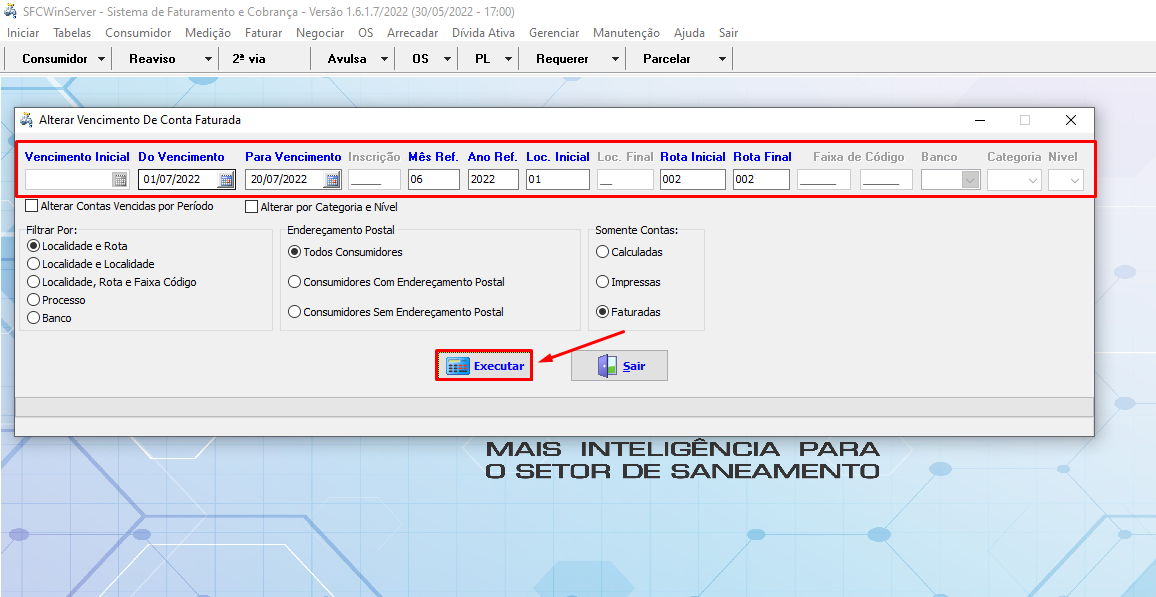Open calendar picker for Do Vencimento
This screenshot has height=597, width=1156.
226,180
